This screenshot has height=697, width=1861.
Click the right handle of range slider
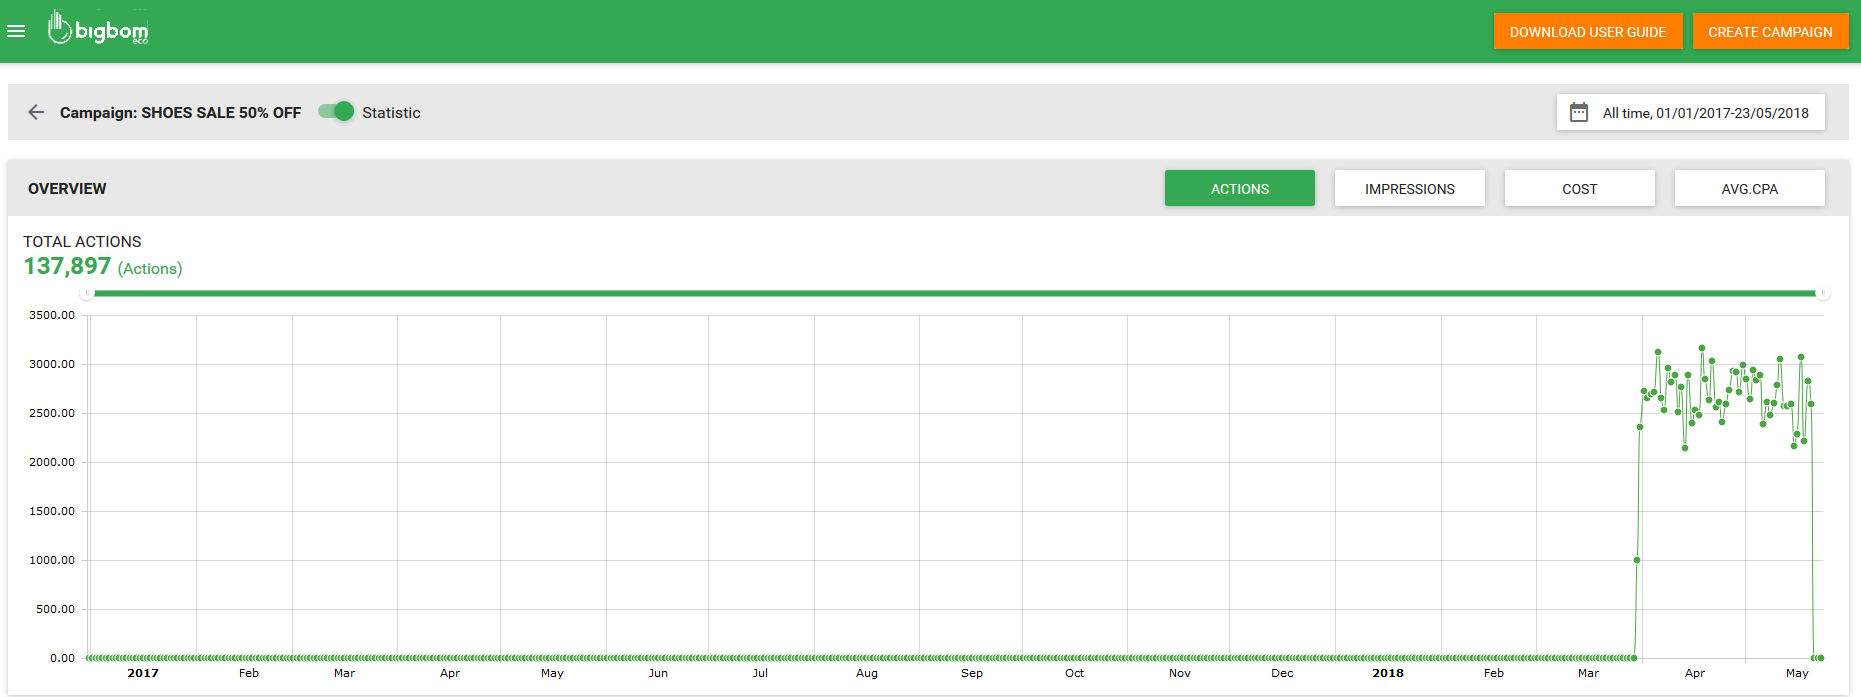tap(1823, 293)
